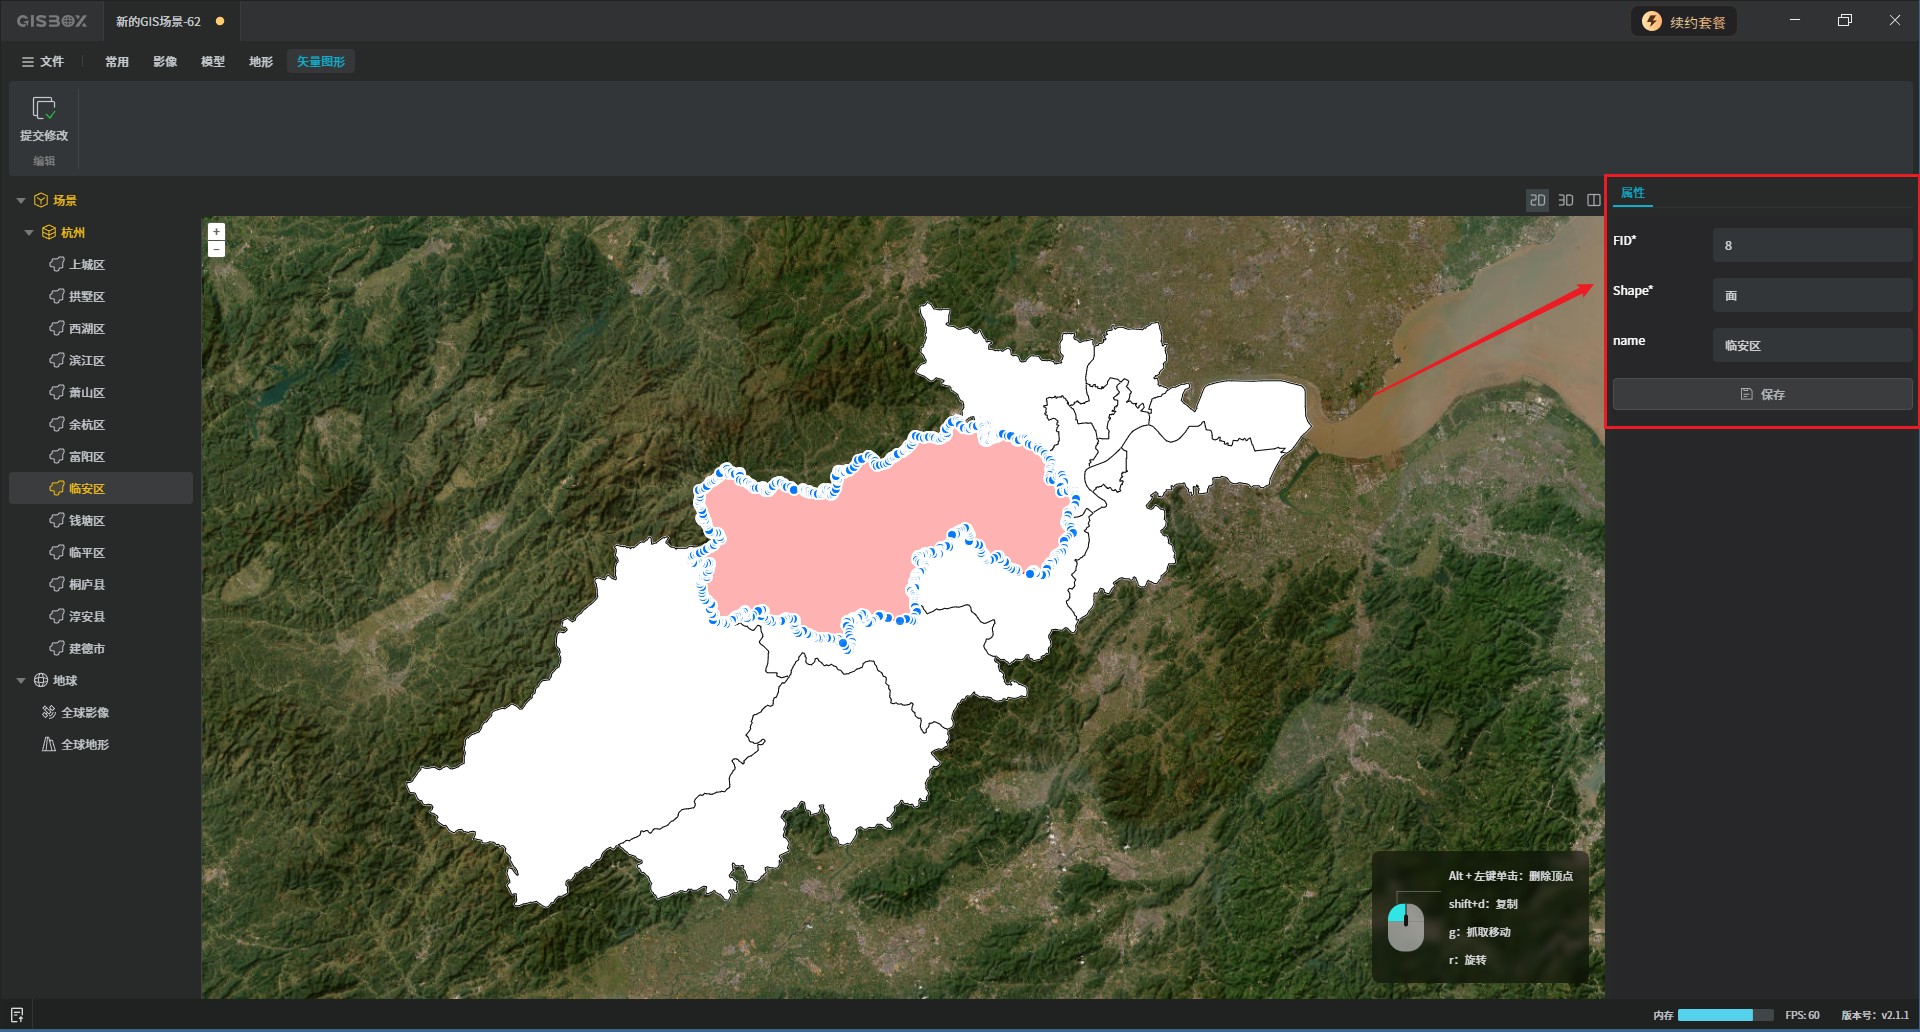Click the map zoom in plus button
The height and width of the screenshot is (1032, 1920).
pos(216,231)
